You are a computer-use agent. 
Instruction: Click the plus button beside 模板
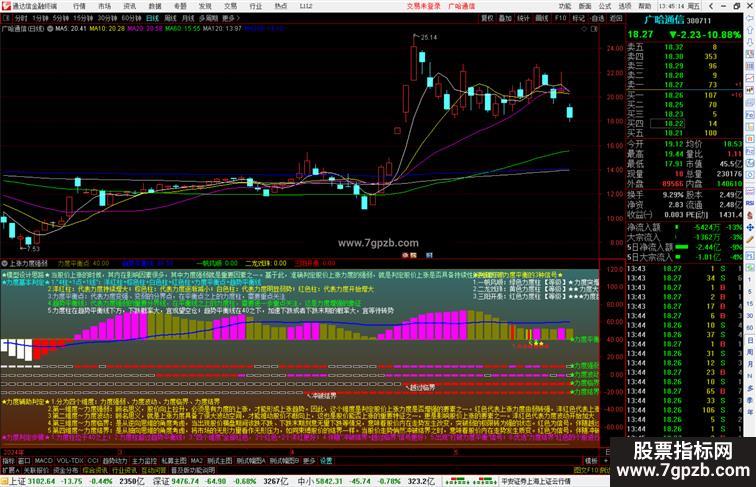point(606,461)
